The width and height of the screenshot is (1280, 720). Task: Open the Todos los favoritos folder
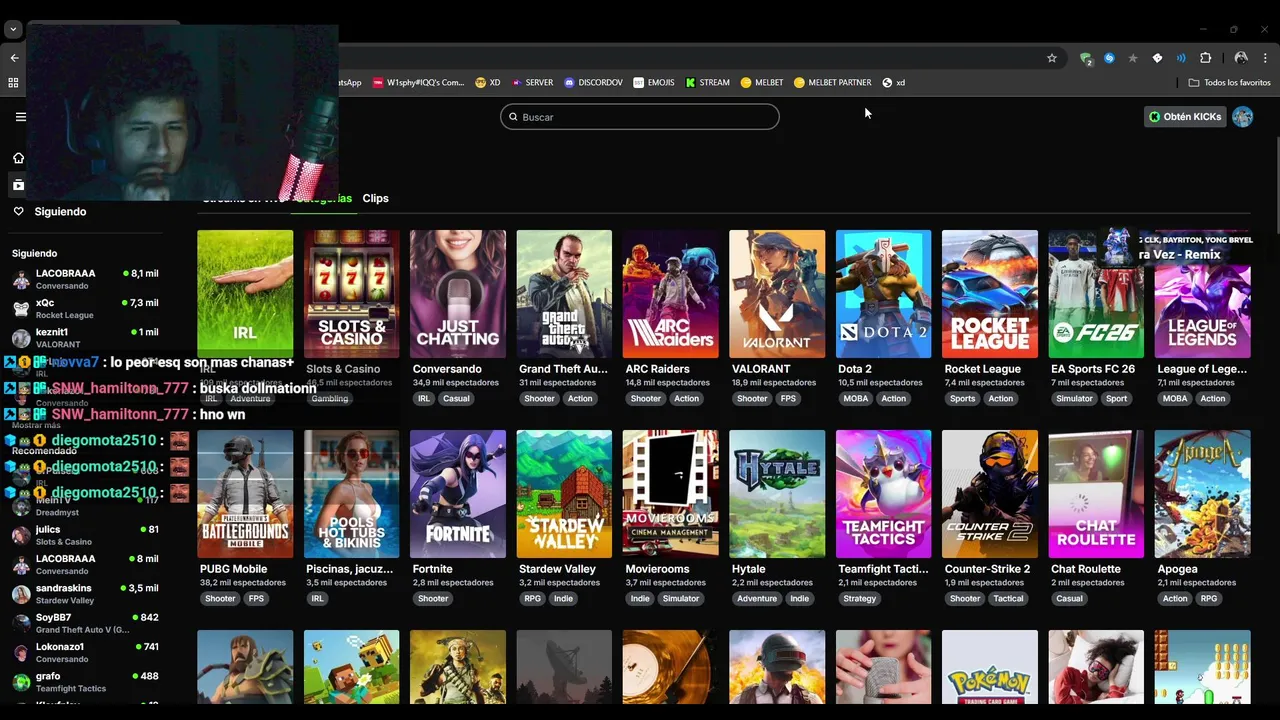(x=1229, y=83)
